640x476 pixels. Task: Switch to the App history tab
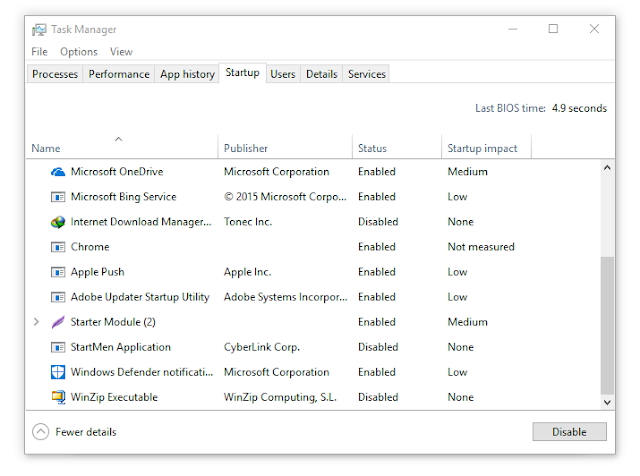point(187,74)
